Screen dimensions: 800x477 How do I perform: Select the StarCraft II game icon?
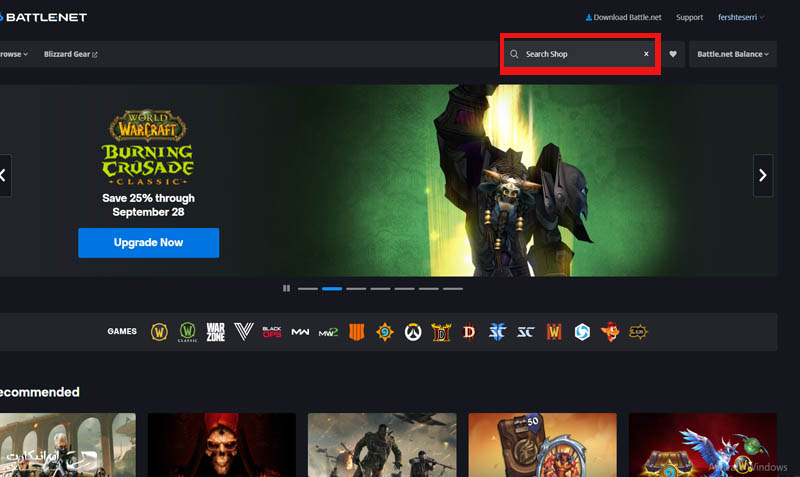[497, 332]
